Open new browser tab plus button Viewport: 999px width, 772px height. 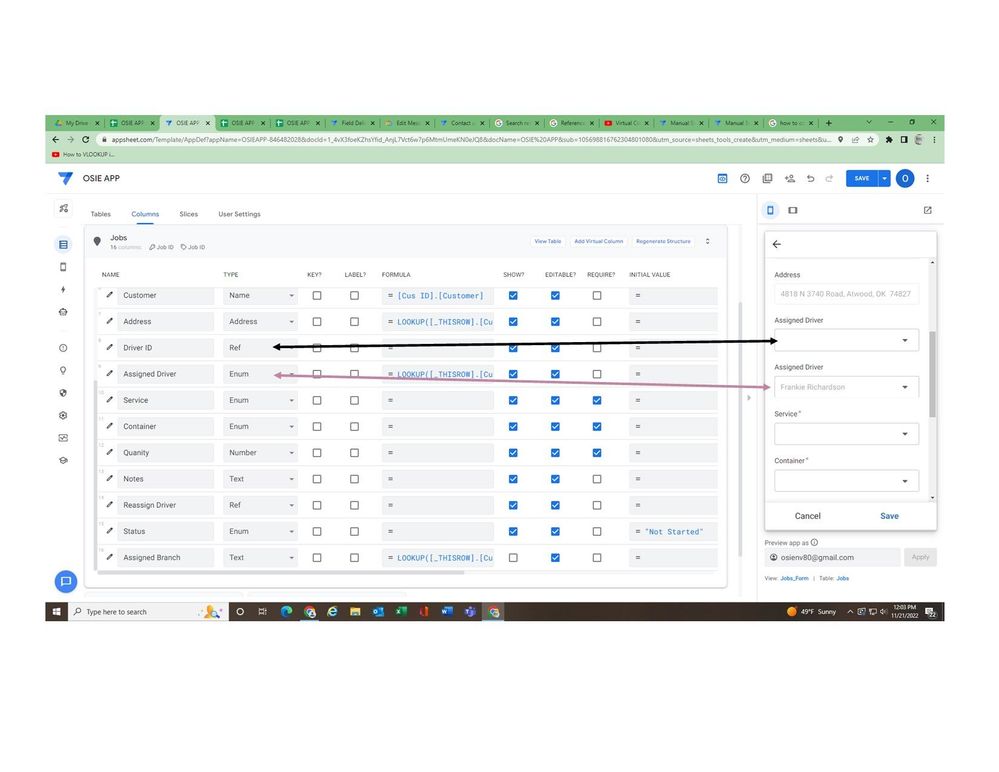pyautogui.click(x=828, y=123)
